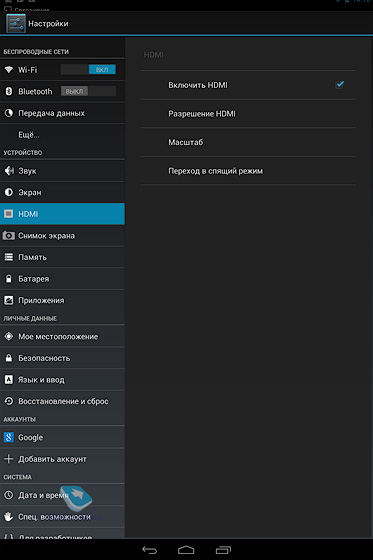
Task: Open the Разрешение HDMI resolution options
Action: [248, 114]
